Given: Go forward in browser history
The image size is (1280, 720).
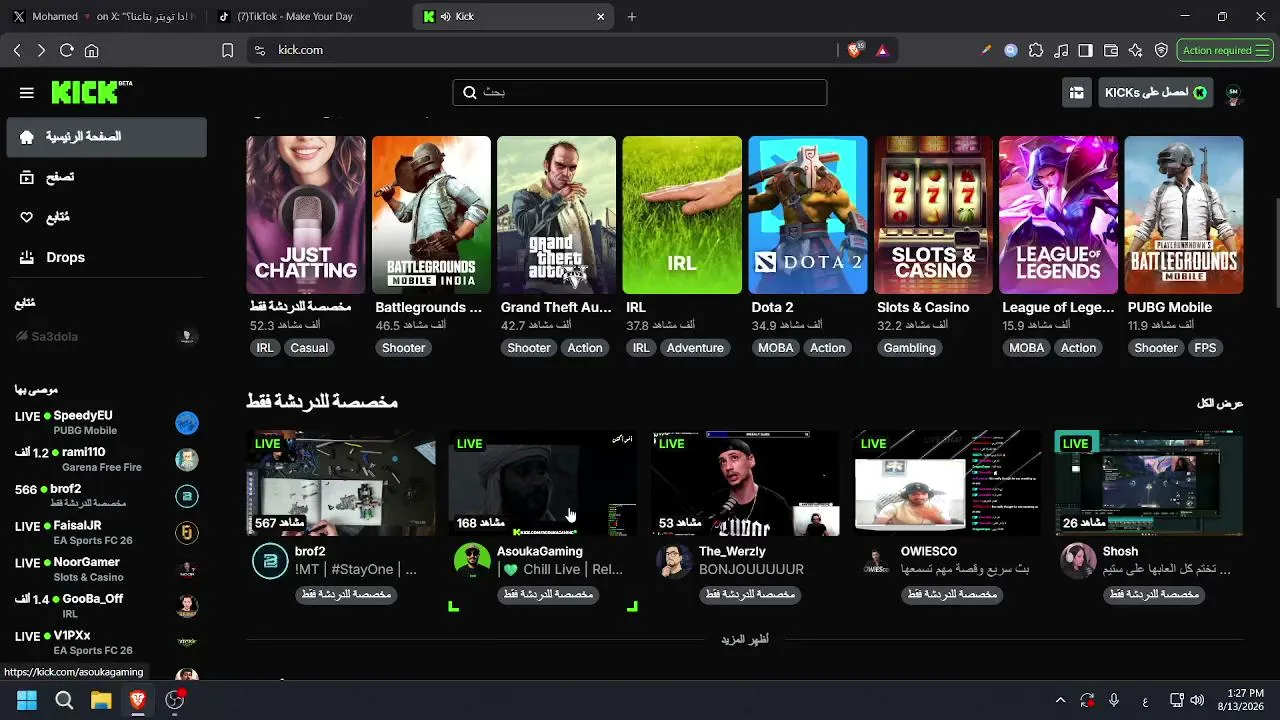Looking at the screenshot, I should pos(41,50).
